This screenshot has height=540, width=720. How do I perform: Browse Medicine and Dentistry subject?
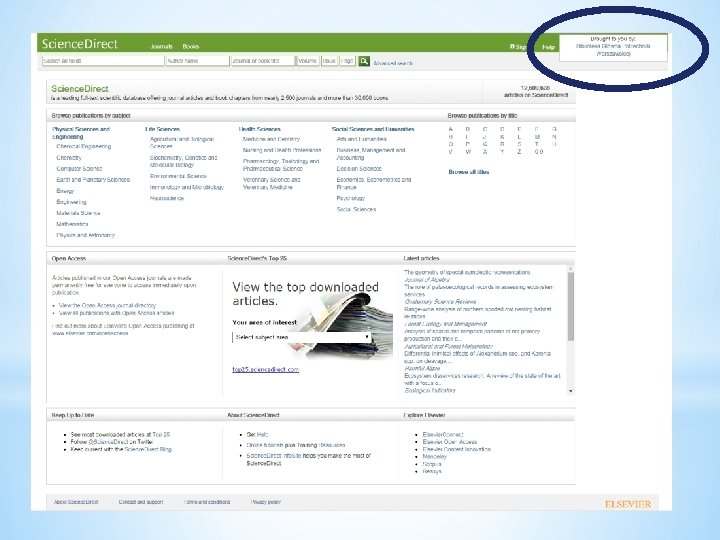271,139
